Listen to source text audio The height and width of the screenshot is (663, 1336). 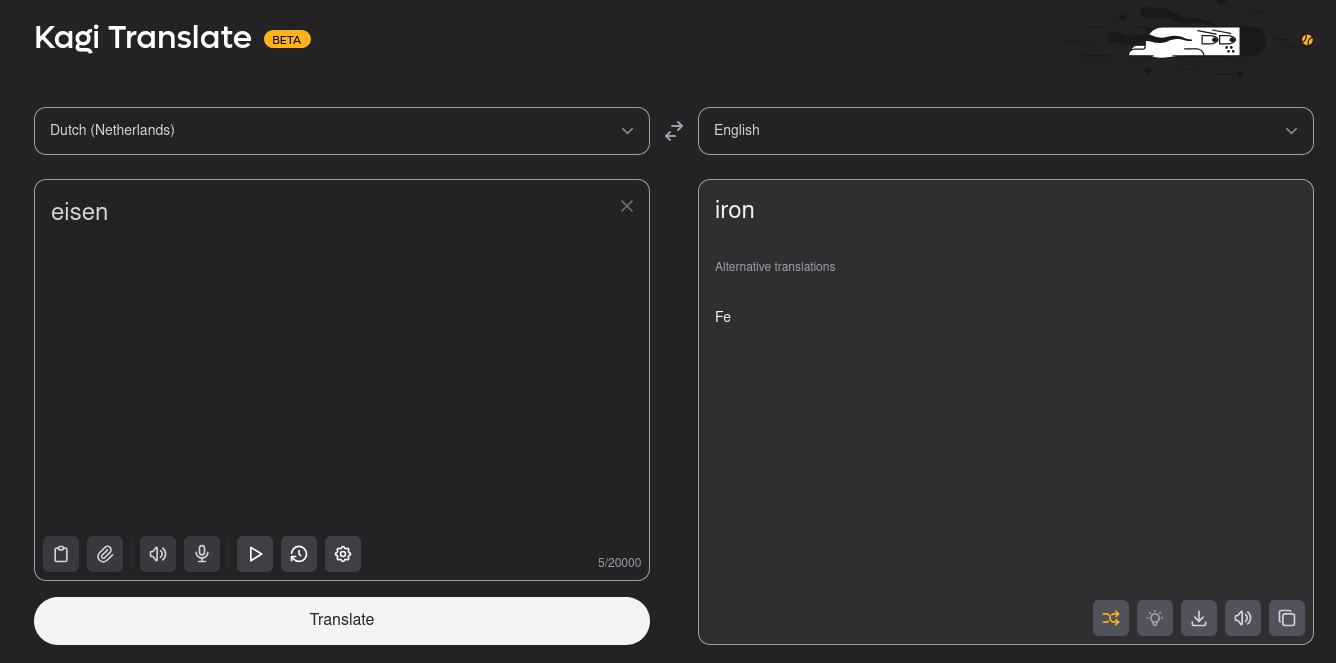pyautogui.click(x=158, y=554)
